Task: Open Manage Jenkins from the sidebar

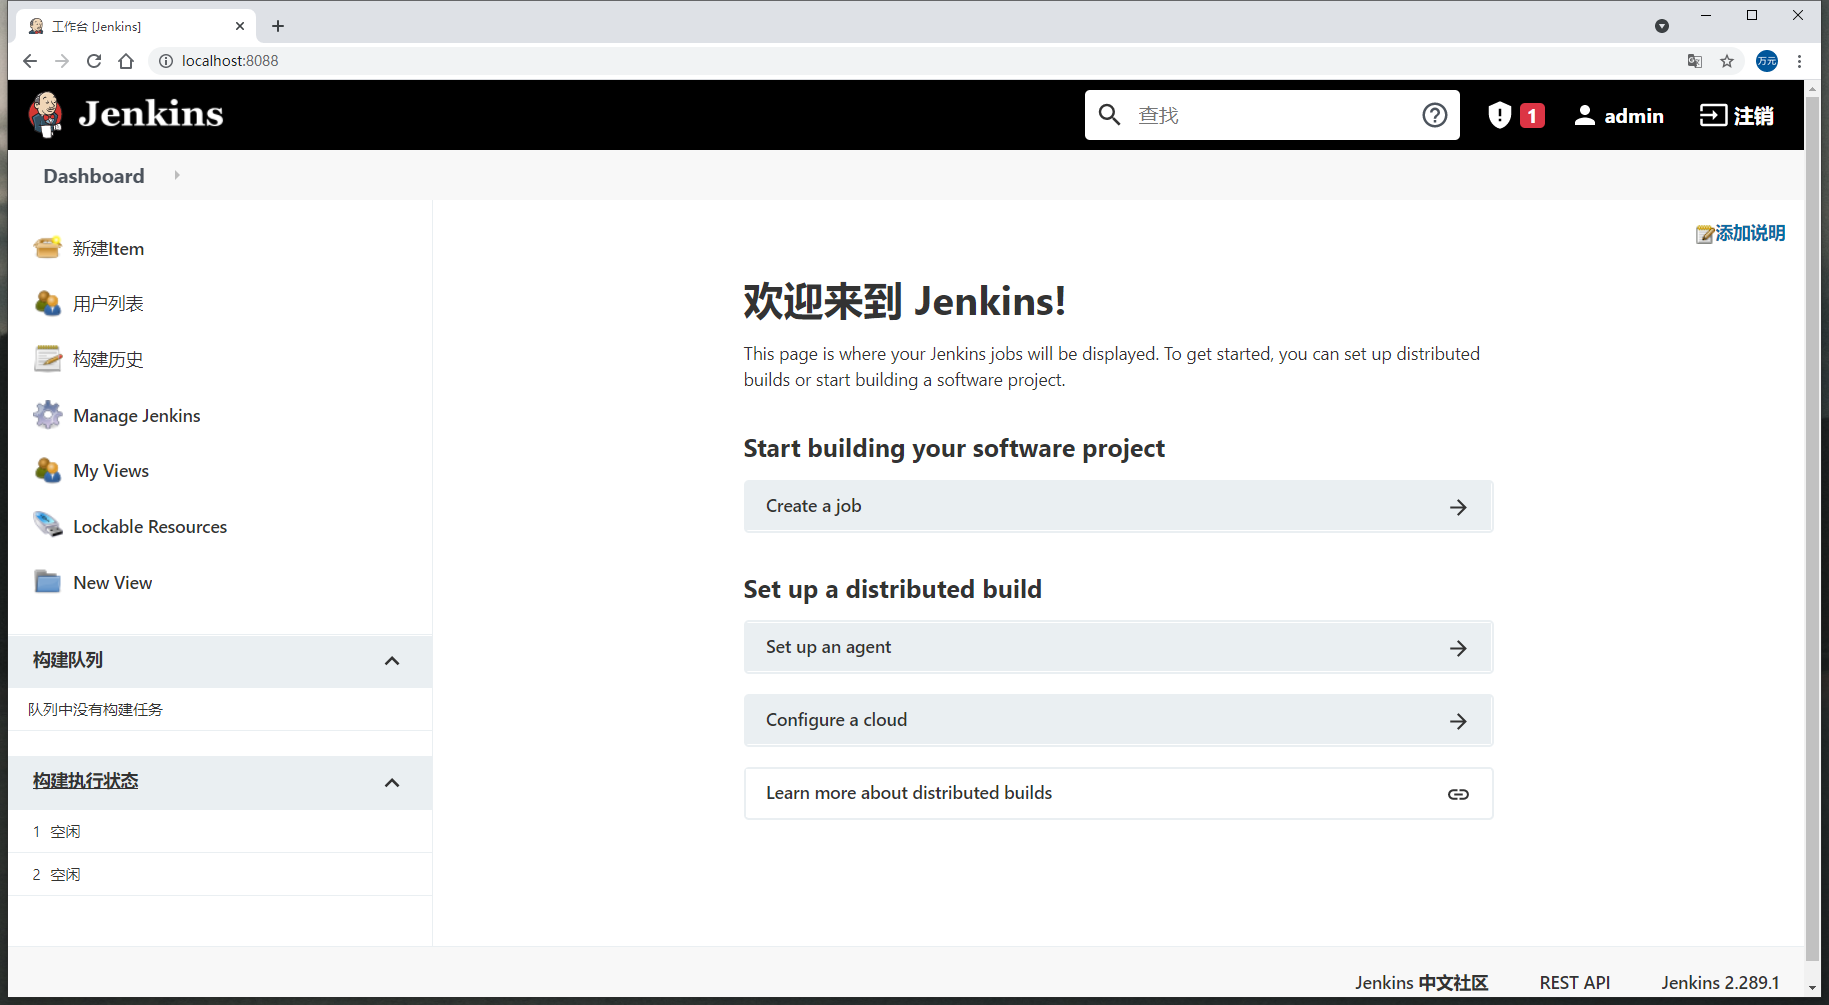Action: [x=137, y=415]
